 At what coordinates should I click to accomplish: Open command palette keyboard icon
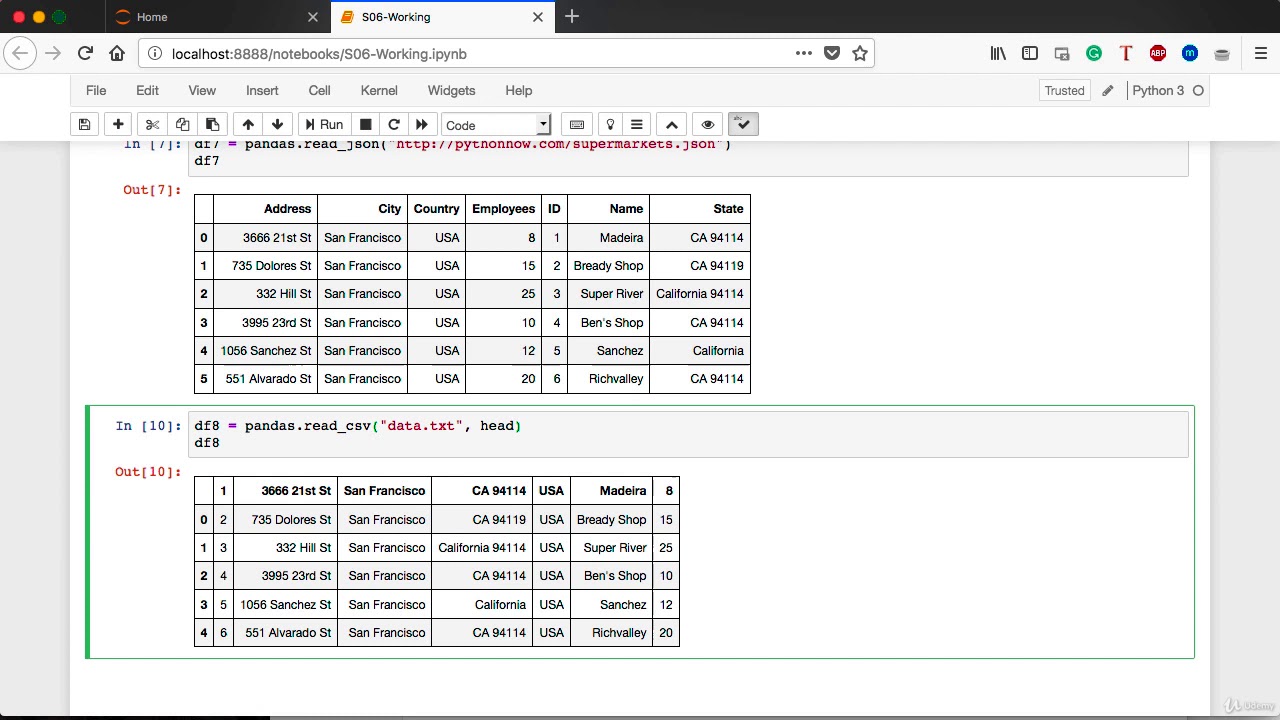click(577, 125)
